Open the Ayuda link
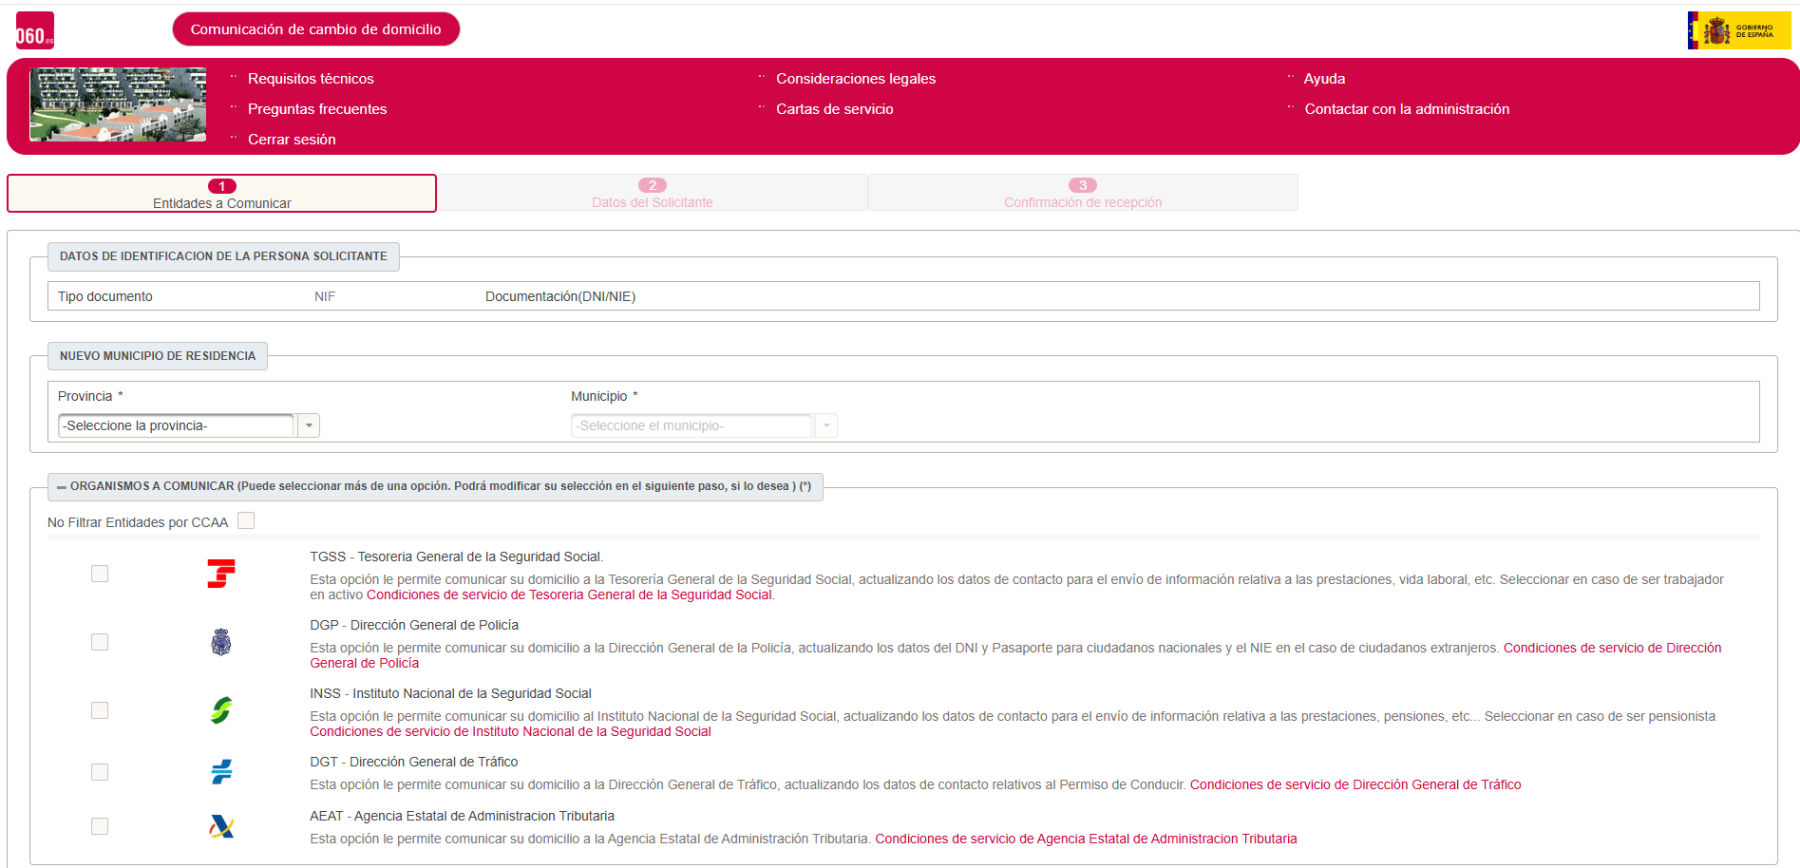This screenshot has height=868, width=1800. pyautogui.click(x=1324, y=79)
